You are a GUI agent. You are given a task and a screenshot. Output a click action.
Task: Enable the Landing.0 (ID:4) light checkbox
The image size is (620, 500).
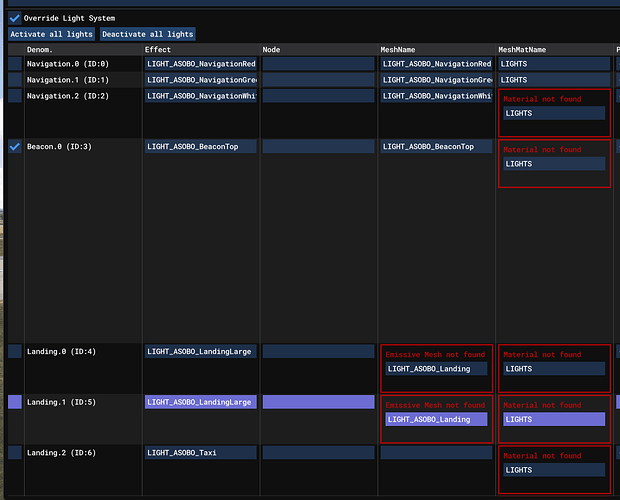click(x=15, y=351)
